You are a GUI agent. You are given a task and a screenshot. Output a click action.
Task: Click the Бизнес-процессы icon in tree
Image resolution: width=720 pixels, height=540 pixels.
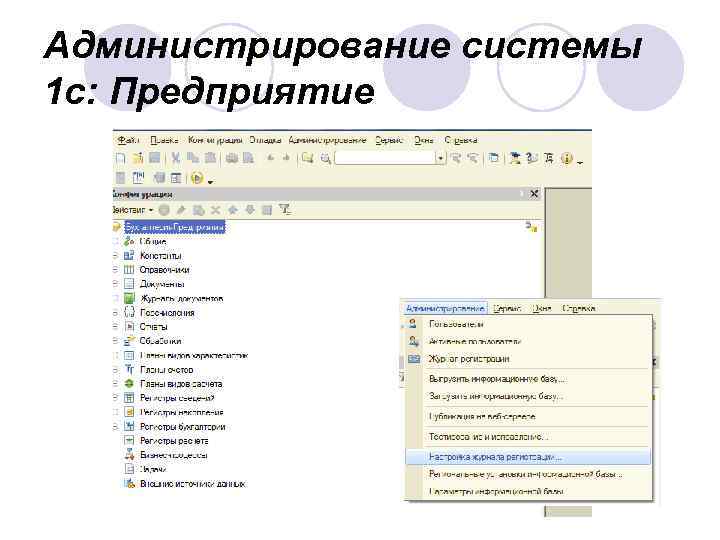coord(129,455)
